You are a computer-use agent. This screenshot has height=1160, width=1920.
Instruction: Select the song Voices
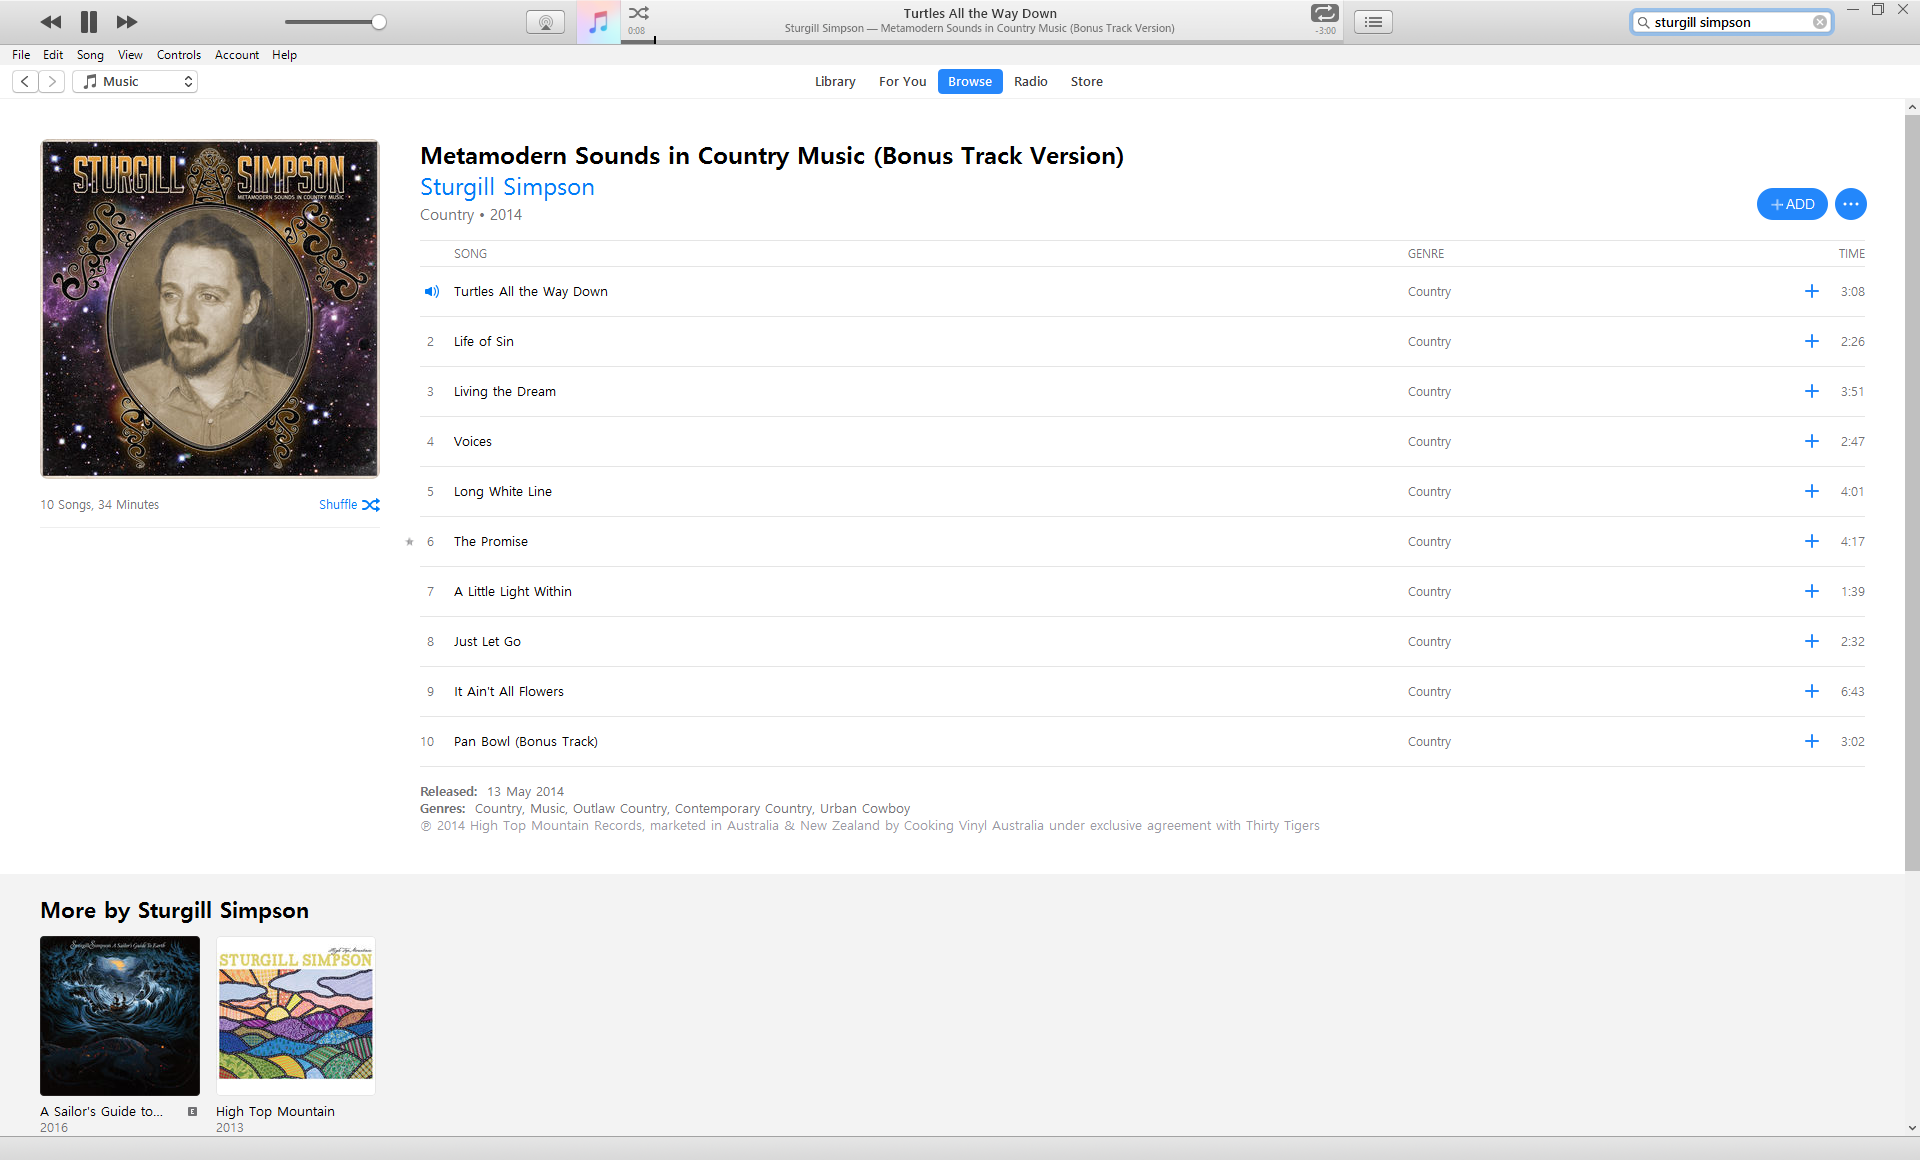pos(1142,442)
